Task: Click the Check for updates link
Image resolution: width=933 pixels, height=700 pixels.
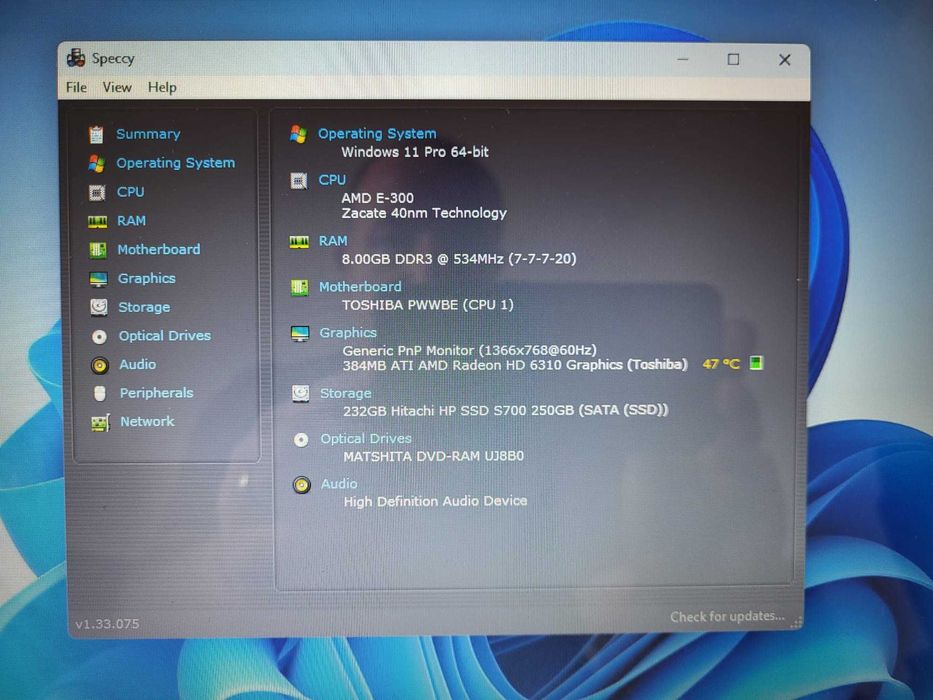Action: 727,617
